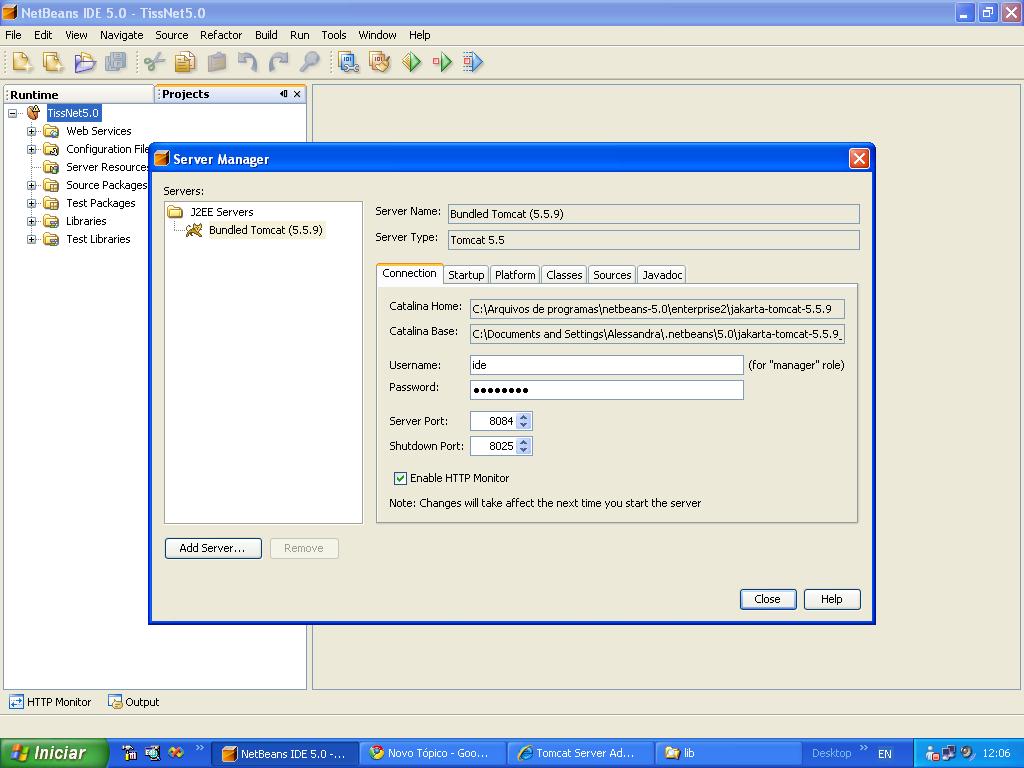The width and height of the screenshot is (1024, 768).
Task: Click the Open Project toolbar icon
Action: coord(84,62)
